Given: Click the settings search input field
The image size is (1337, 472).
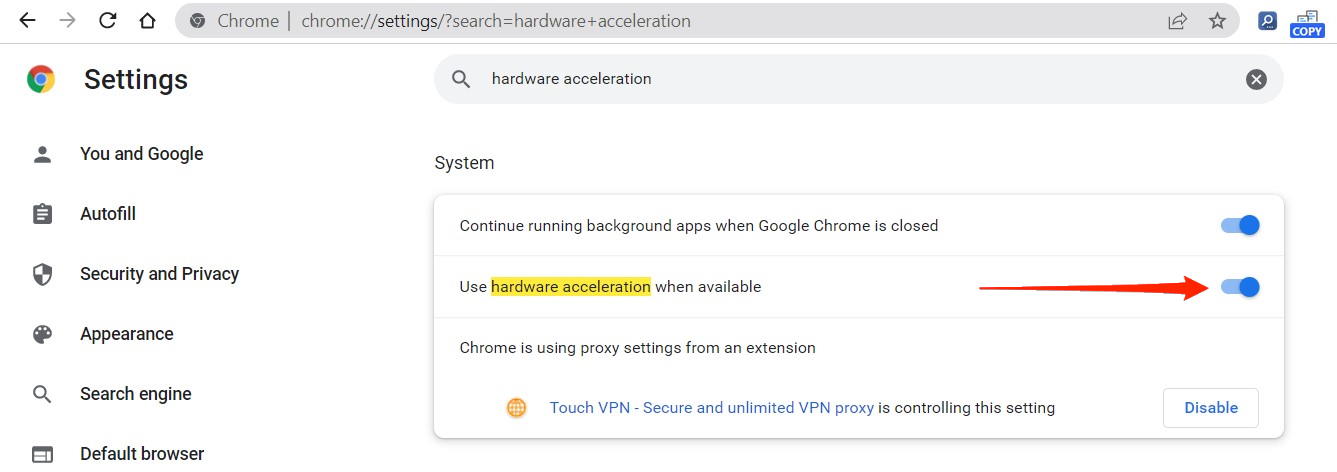Looking at the screenshot, I should click(x=850, y=79).
